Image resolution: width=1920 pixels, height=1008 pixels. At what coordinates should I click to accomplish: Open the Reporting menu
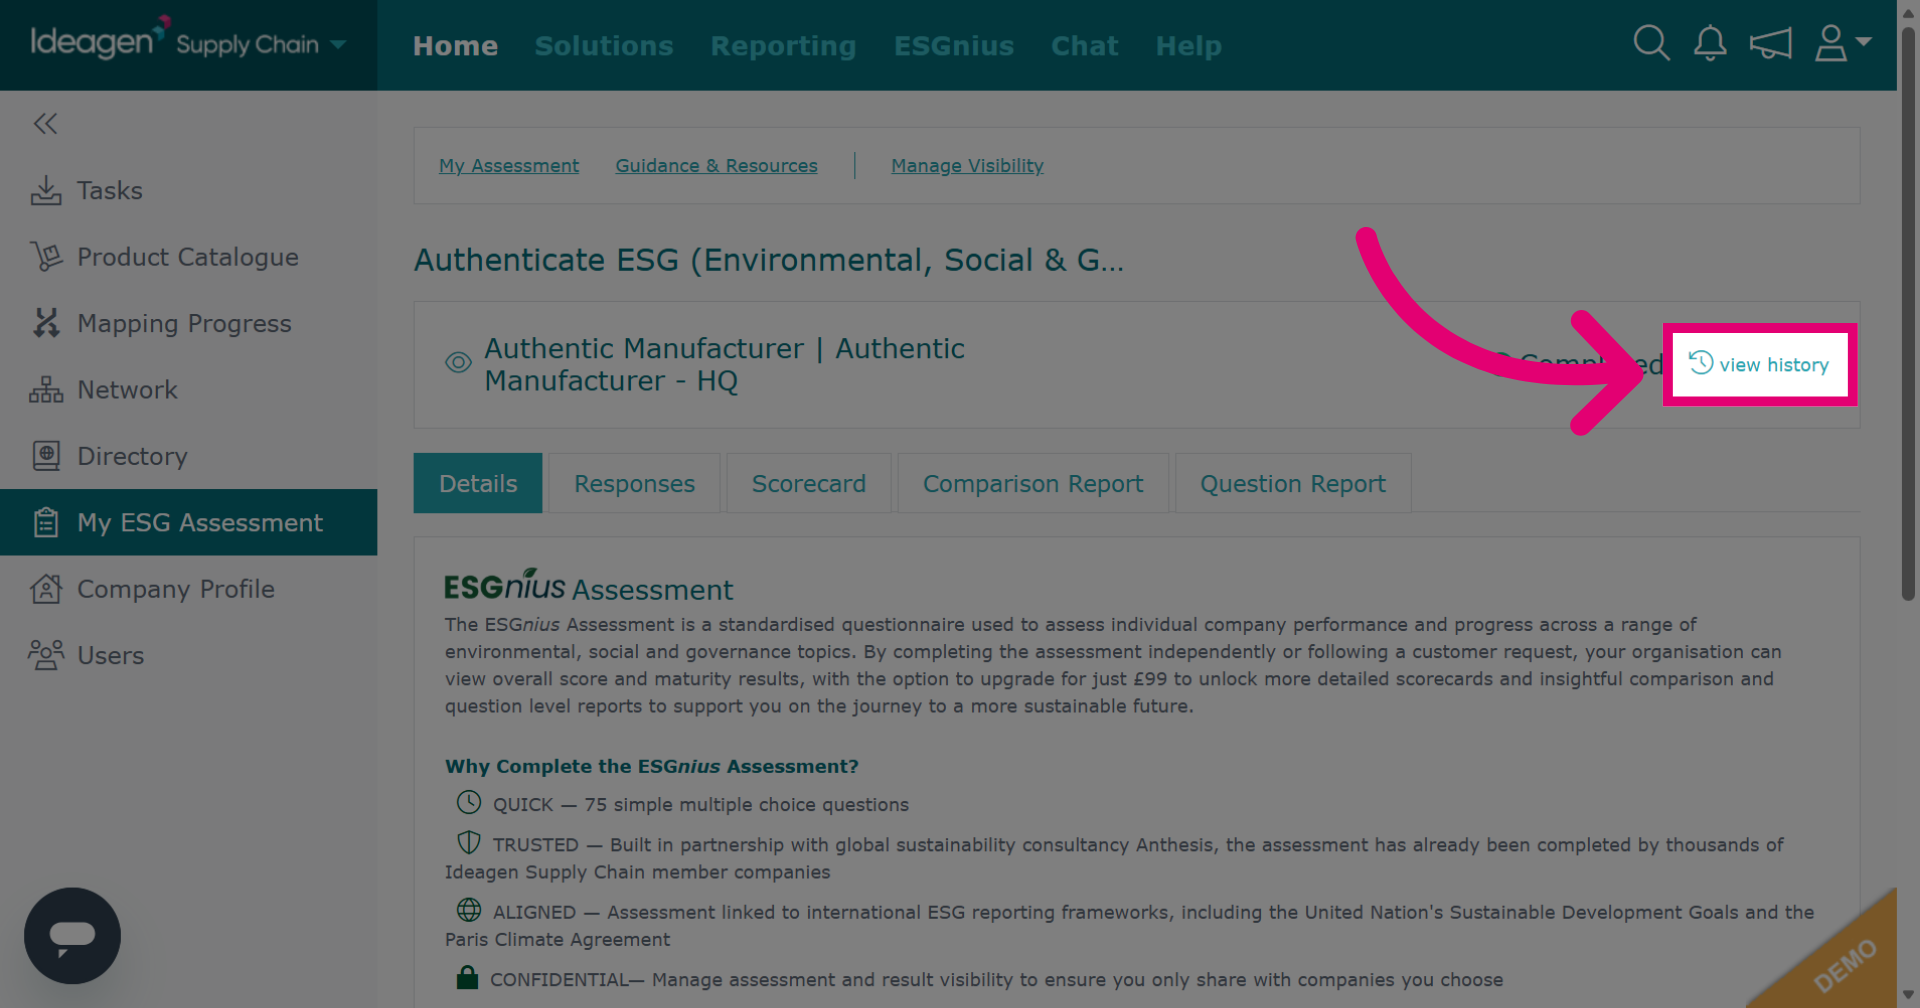783,46
